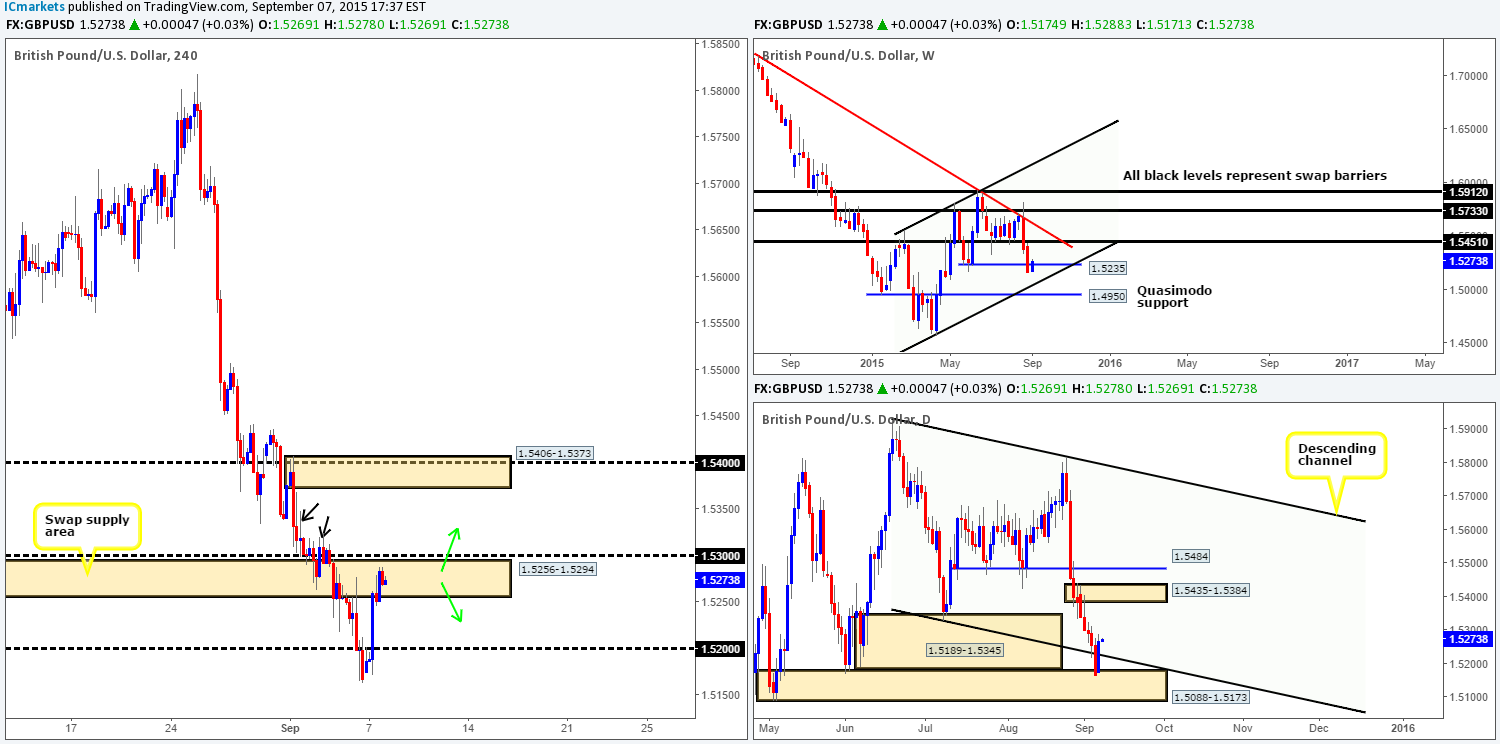Click the 1.45000 label on weekly price axis

tap(1467, 344)
